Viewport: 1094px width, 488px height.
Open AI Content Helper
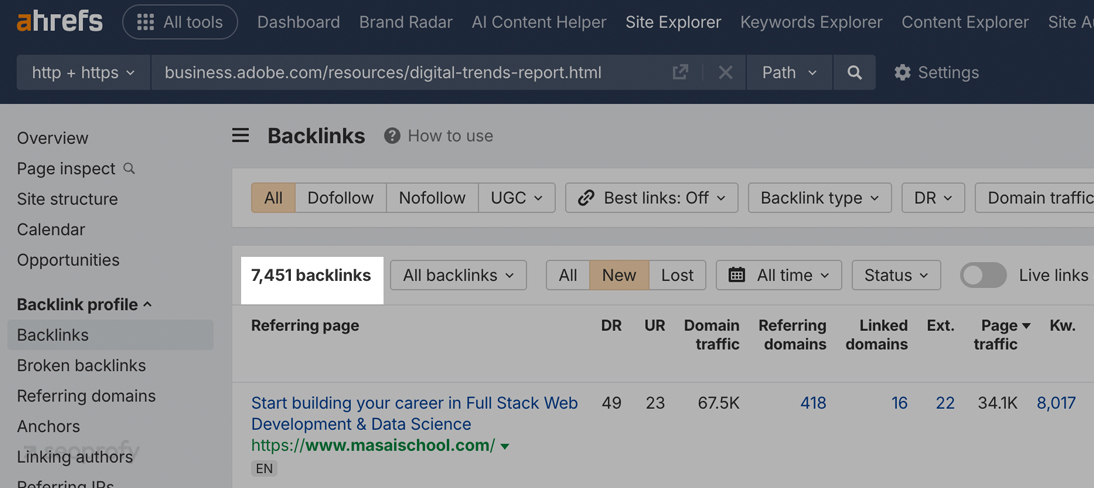[x=539, y=22]
